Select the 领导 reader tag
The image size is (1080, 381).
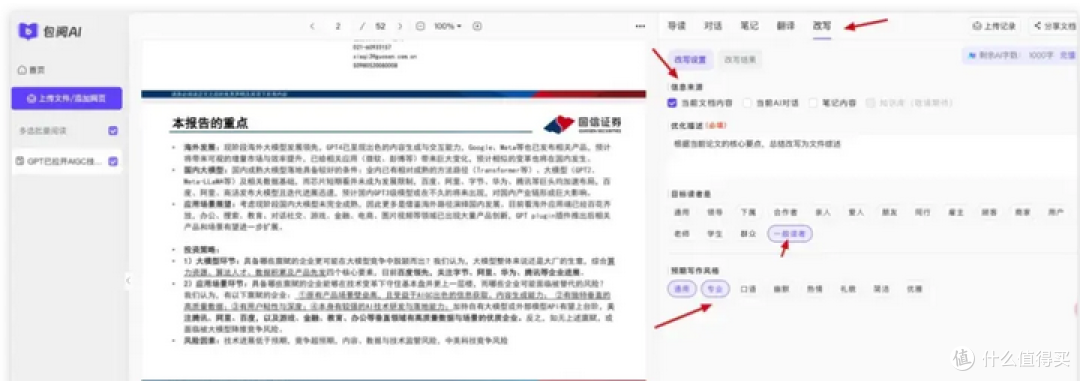tap(715, 213)
